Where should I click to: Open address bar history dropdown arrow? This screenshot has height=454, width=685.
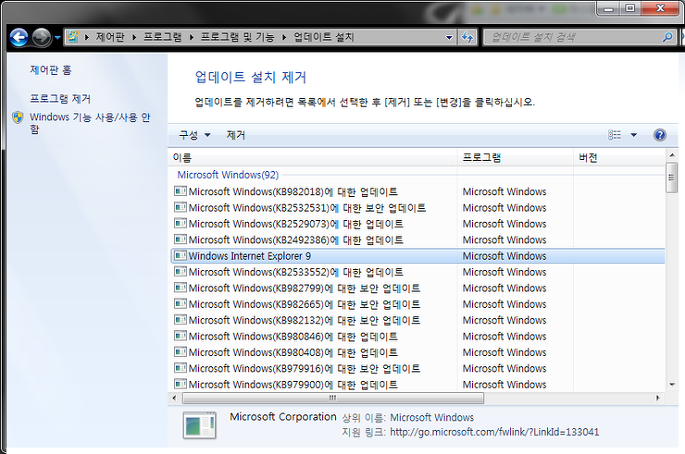pos(449,38)
